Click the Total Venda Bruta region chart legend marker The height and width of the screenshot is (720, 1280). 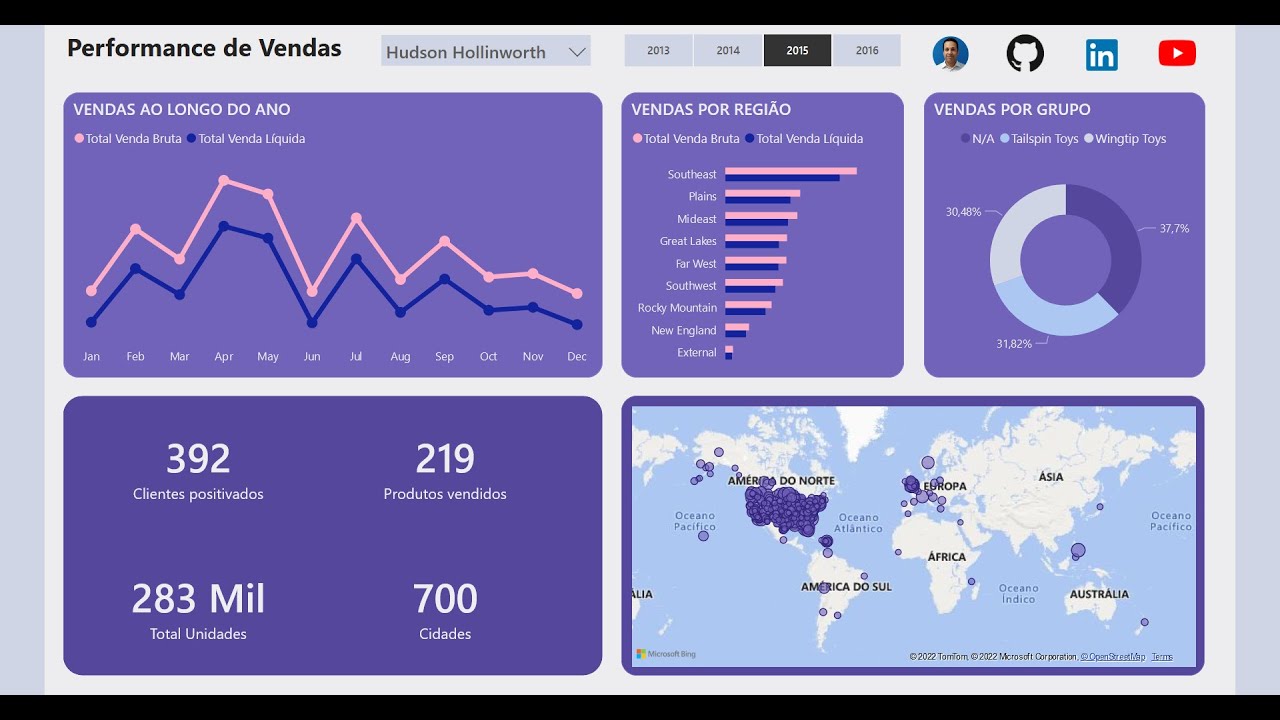pos(637,139)
